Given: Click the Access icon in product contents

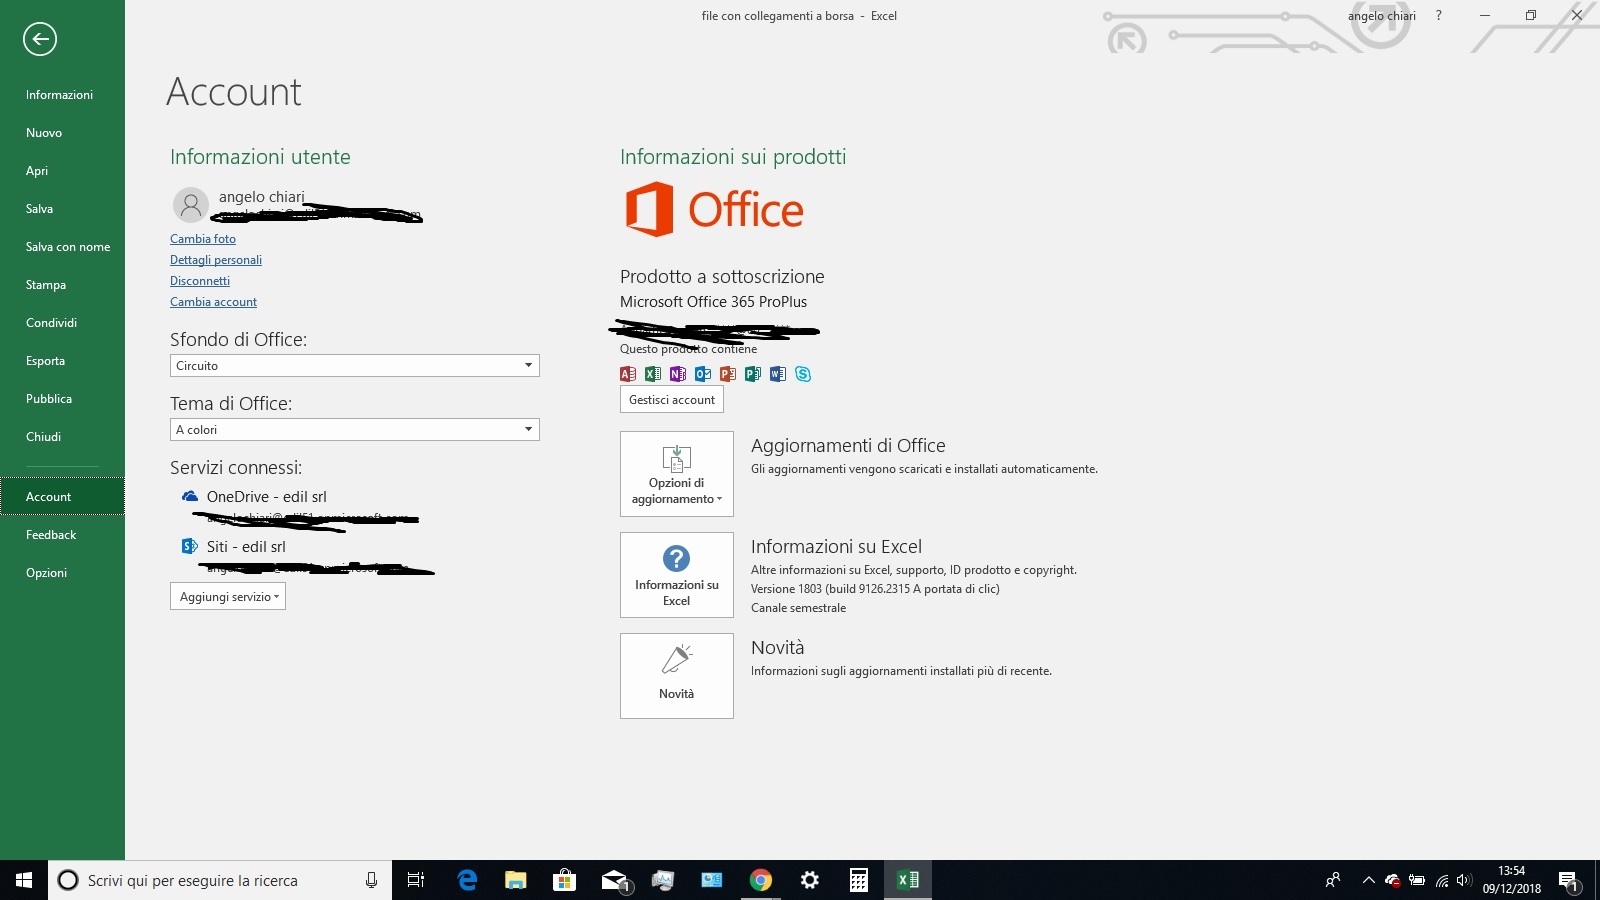Looking at the screenshot, I should tap(628, 374).
